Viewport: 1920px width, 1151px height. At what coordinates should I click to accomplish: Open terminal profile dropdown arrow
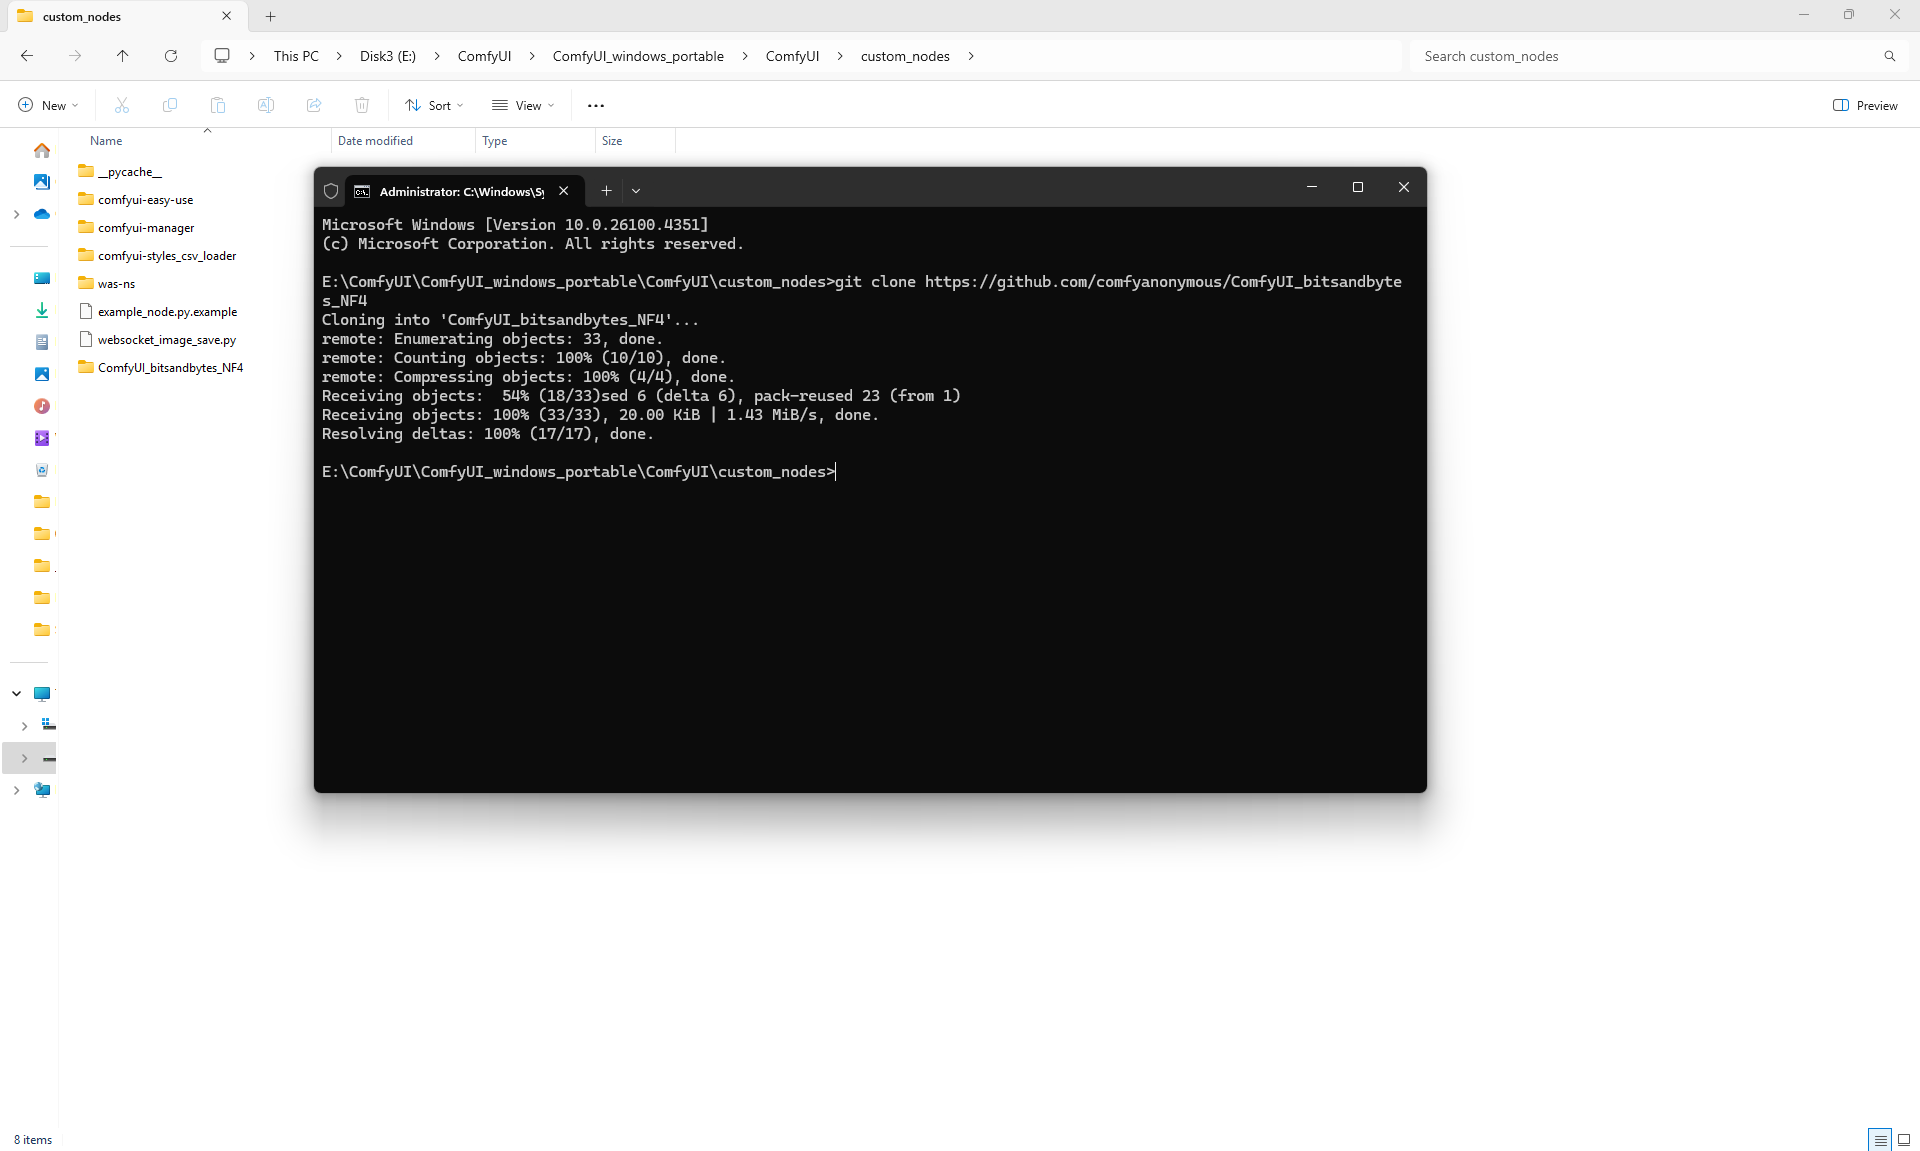[x=636, y=190]
